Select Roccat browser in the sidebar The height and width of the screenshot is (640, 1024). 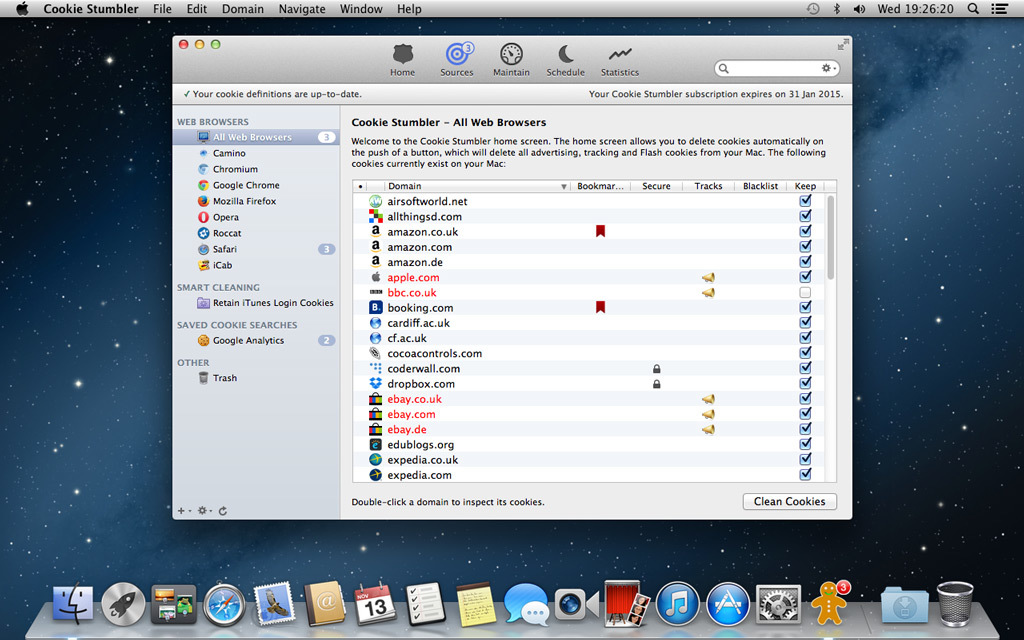click(x=227, y=233)
